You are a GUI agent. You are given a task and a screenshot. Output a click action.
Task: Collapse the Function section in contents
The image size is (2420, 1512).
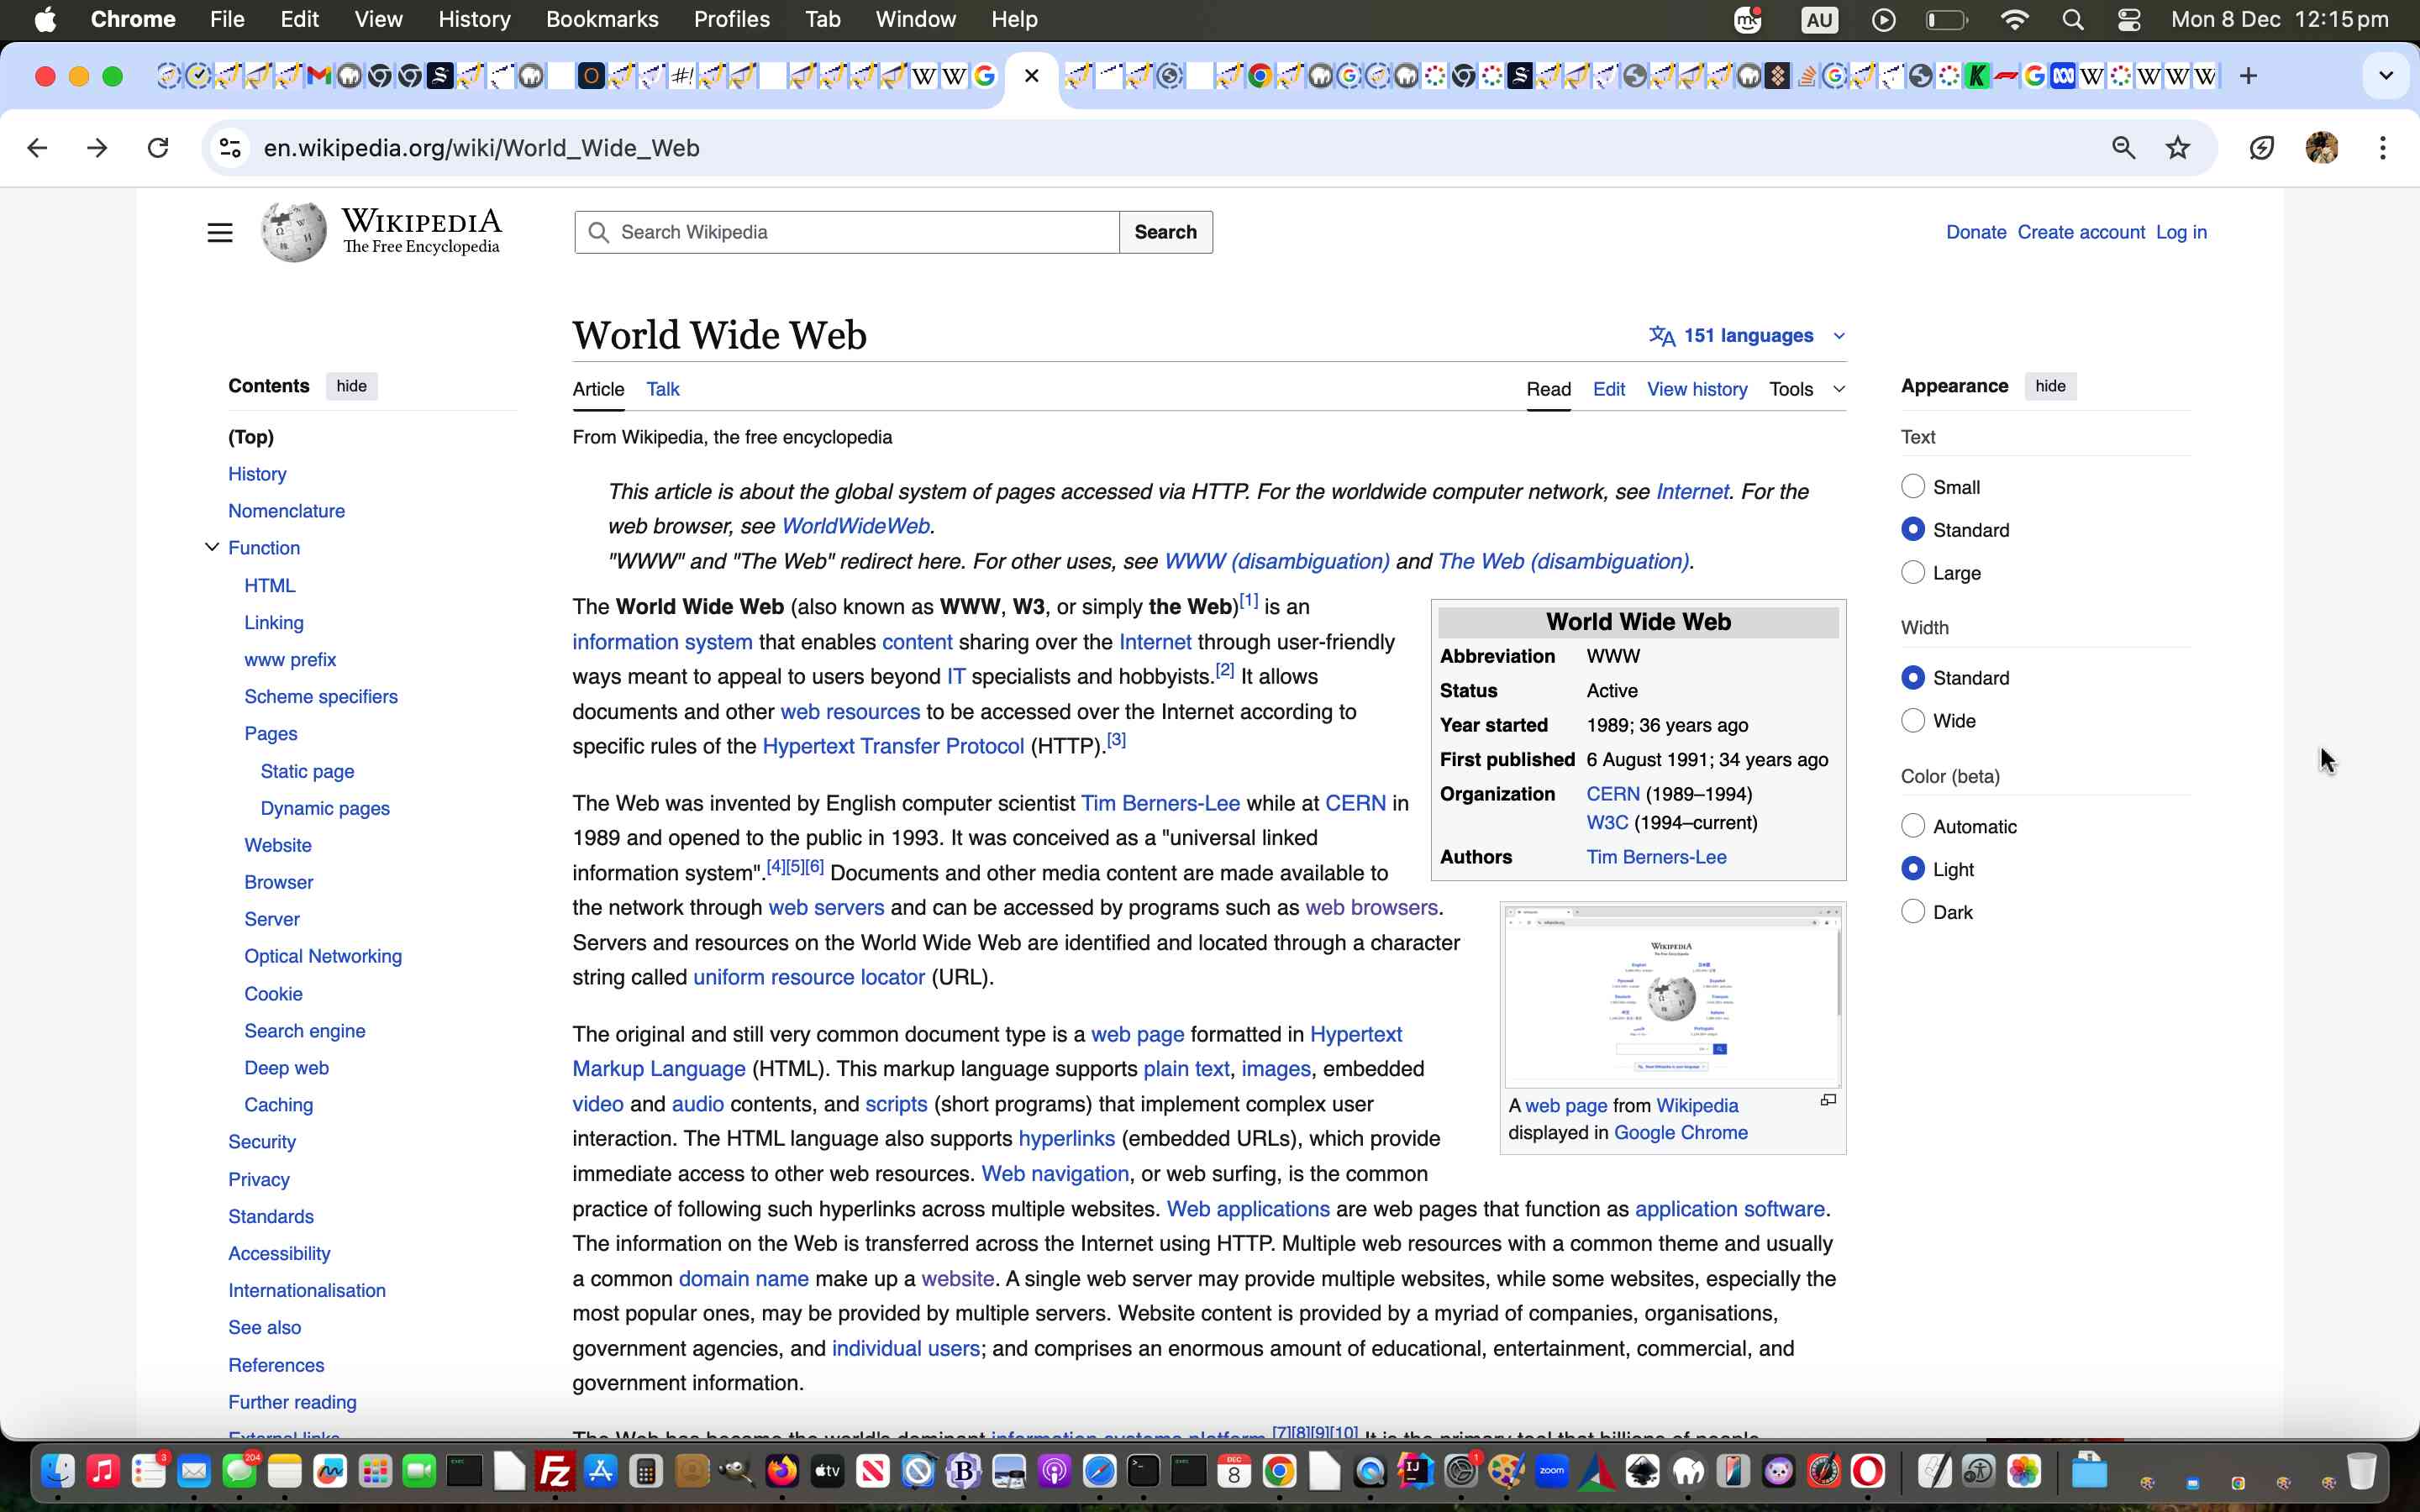pyautogui.click(x=212, y=547)
